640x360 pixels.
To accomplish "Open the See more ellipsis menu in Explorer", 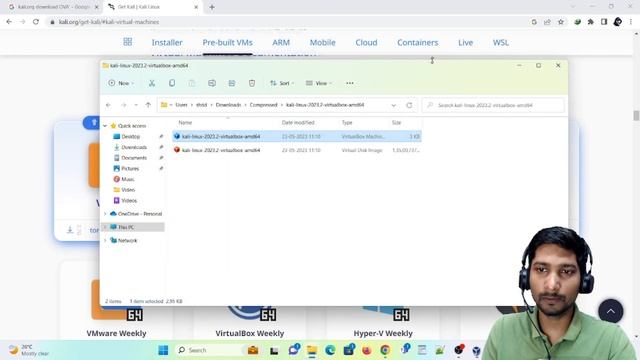I will (350, 83).
